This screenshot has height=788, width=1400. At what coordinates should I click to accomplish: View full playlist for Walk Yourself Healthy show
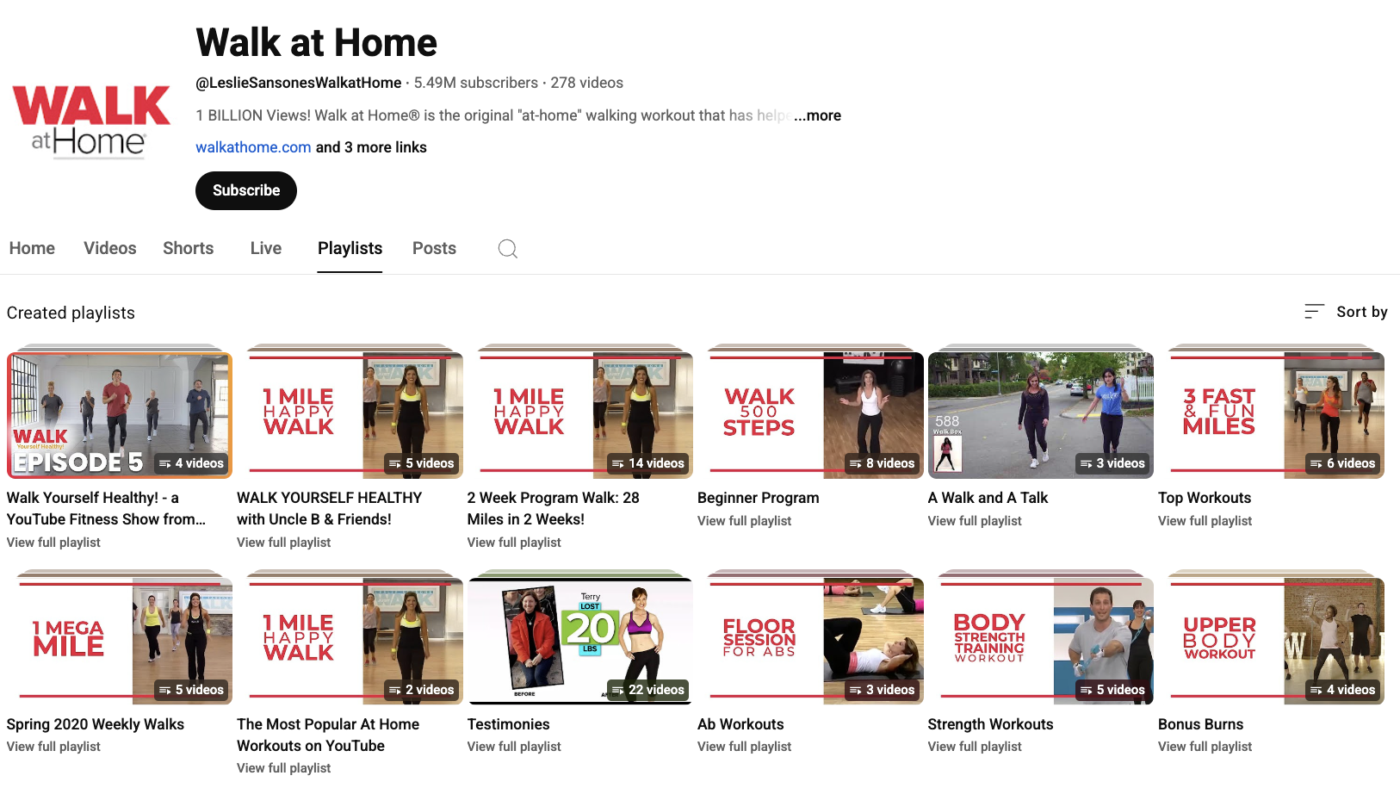coord(54,543)
